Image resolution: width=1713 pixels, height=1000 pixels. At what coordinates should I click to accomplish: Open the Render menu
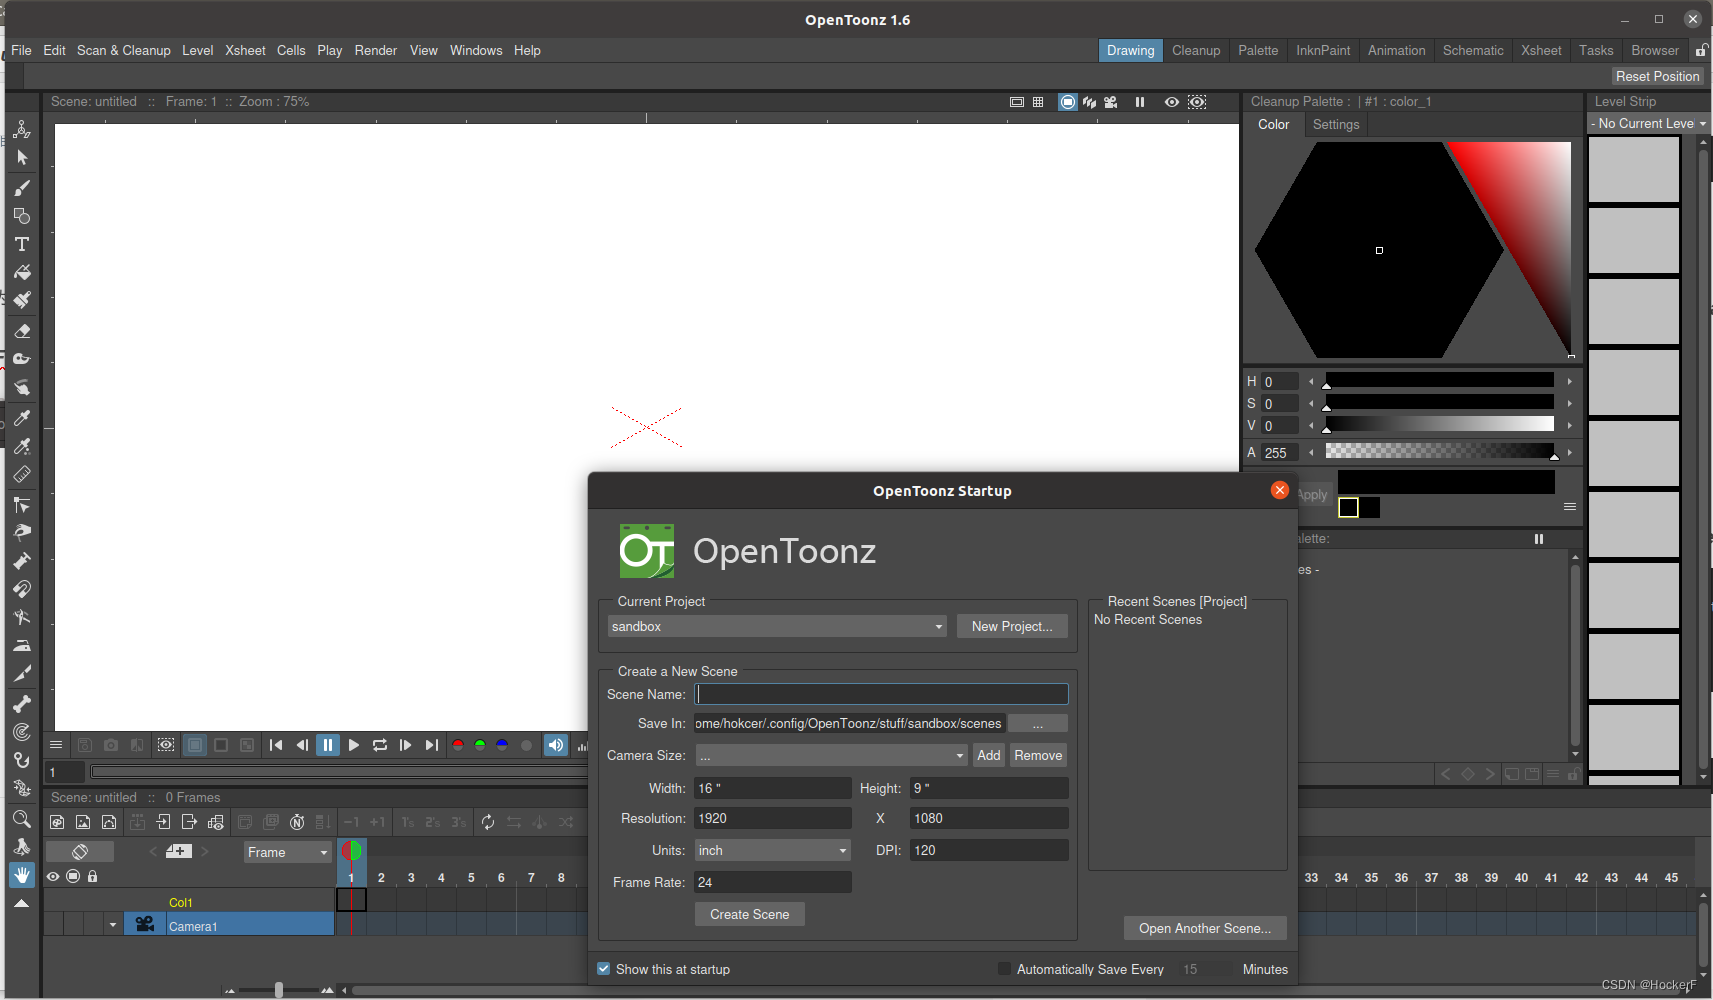tap(376, 50)
